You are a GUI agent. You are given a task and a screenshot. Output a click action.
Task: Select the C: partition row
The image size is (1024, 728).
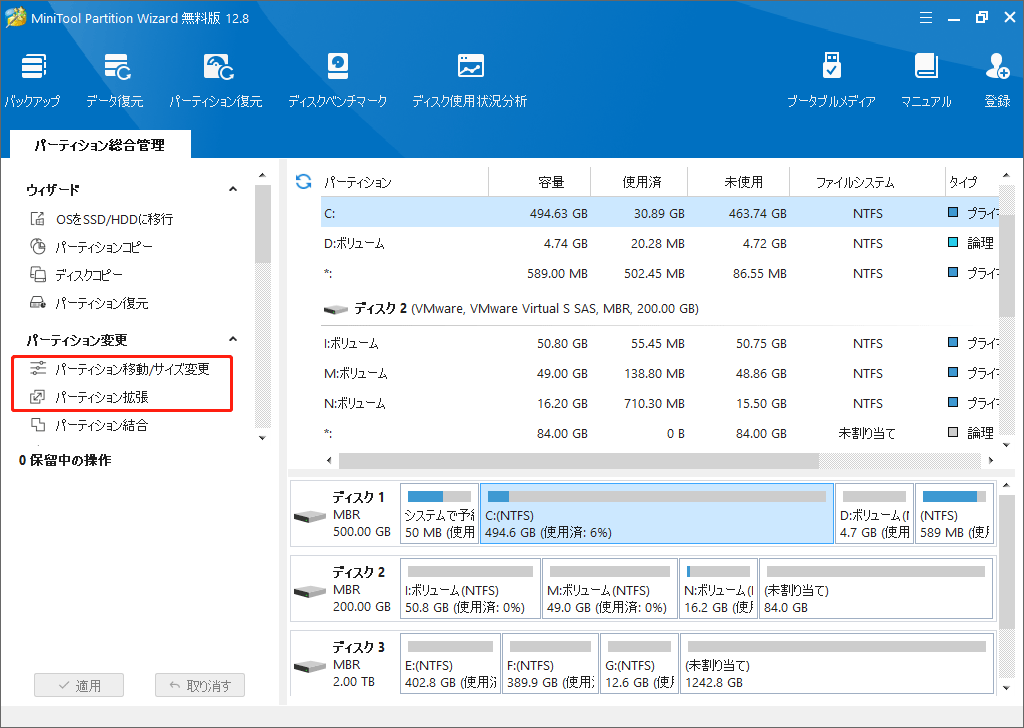(x=660, y=213)
